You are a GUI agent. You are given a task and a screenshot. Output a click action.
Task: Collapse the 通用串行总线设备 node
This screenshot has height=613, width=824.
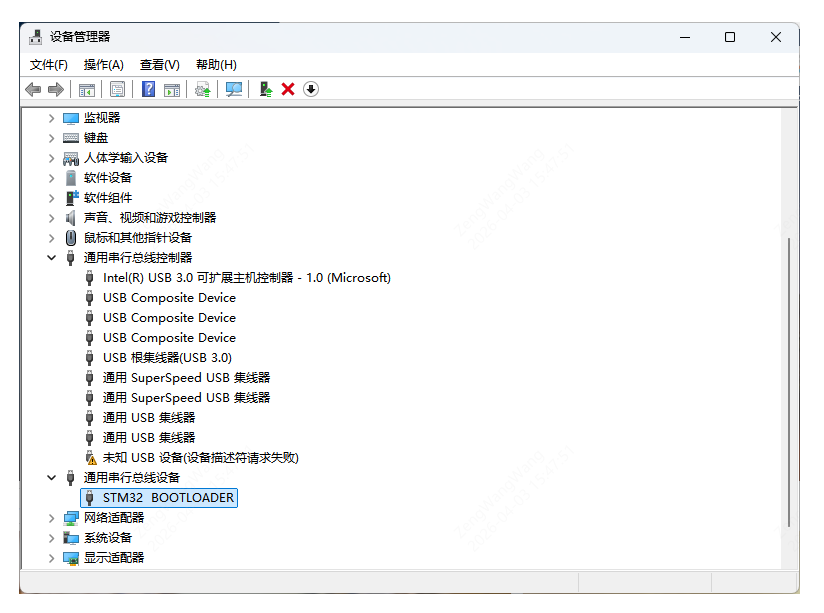tap(51, 477)
